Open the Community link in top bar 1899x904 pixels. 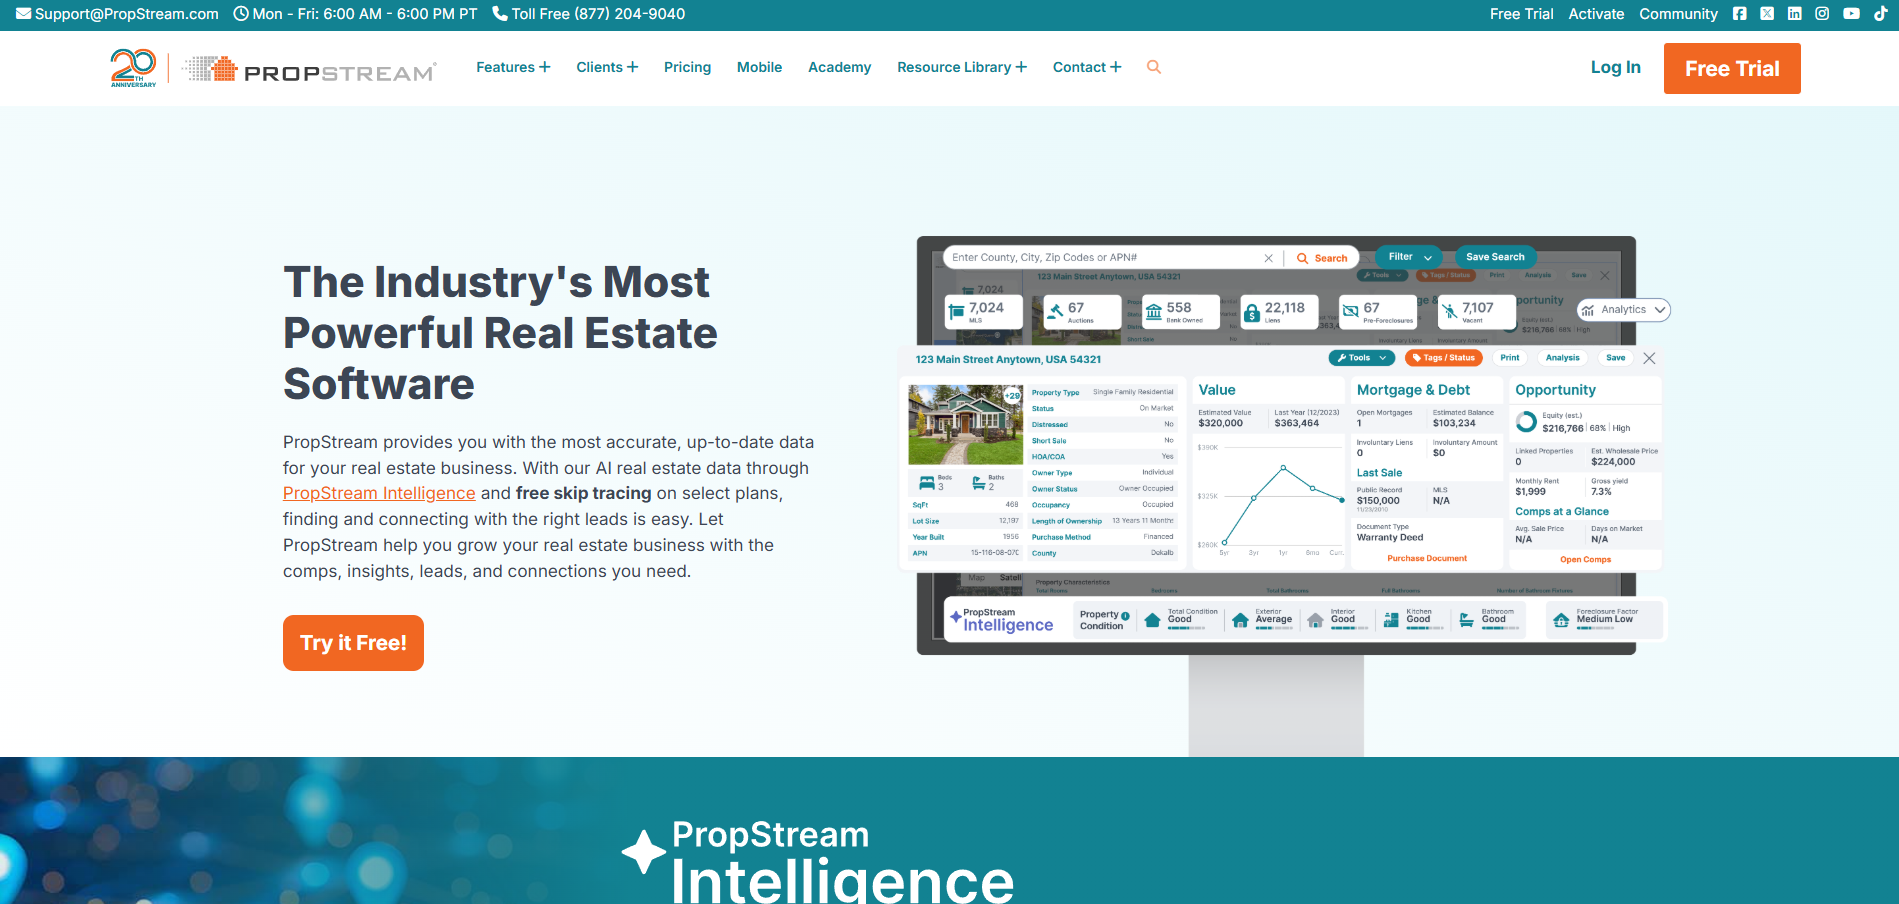click(1678, 14)
